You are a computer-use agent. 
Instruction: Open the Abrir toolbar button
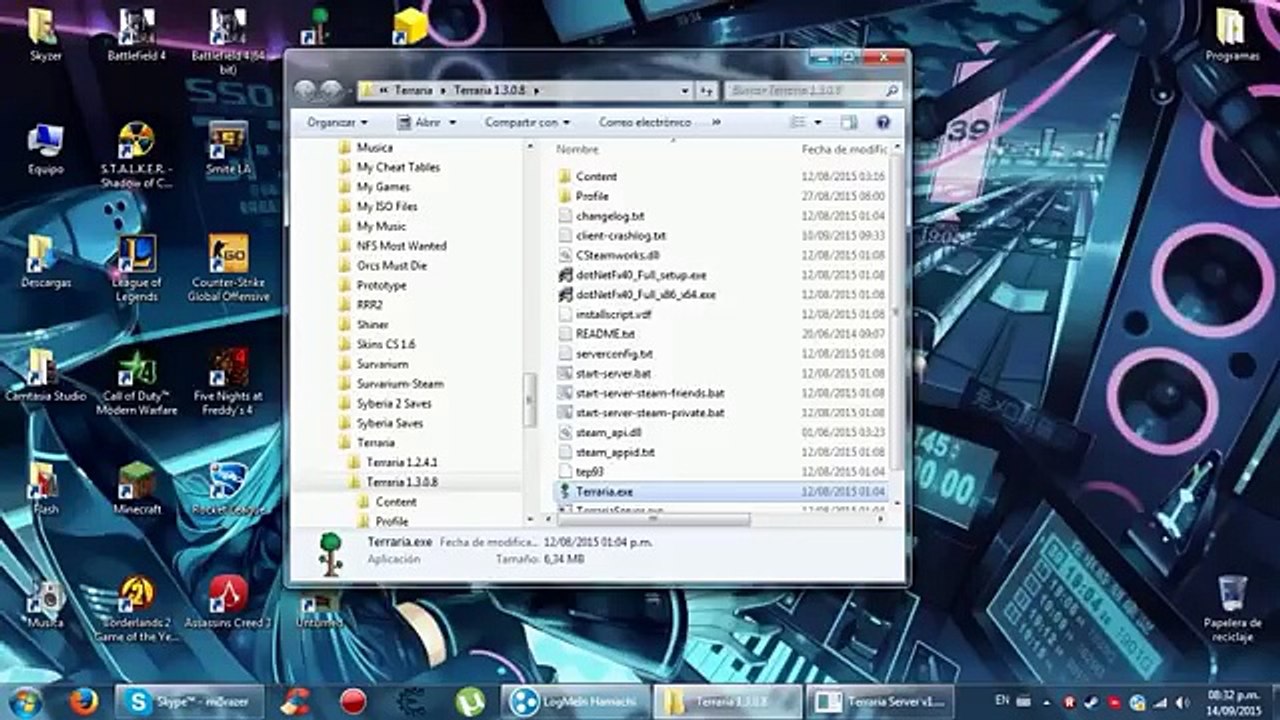[x=418, y=122]
